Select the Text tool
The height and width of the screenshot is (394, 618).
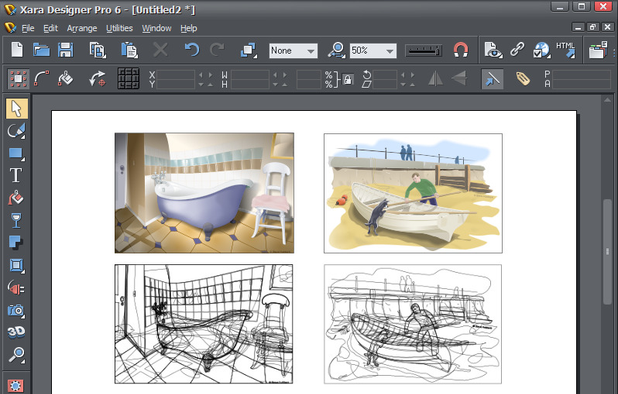click(16, 175)
